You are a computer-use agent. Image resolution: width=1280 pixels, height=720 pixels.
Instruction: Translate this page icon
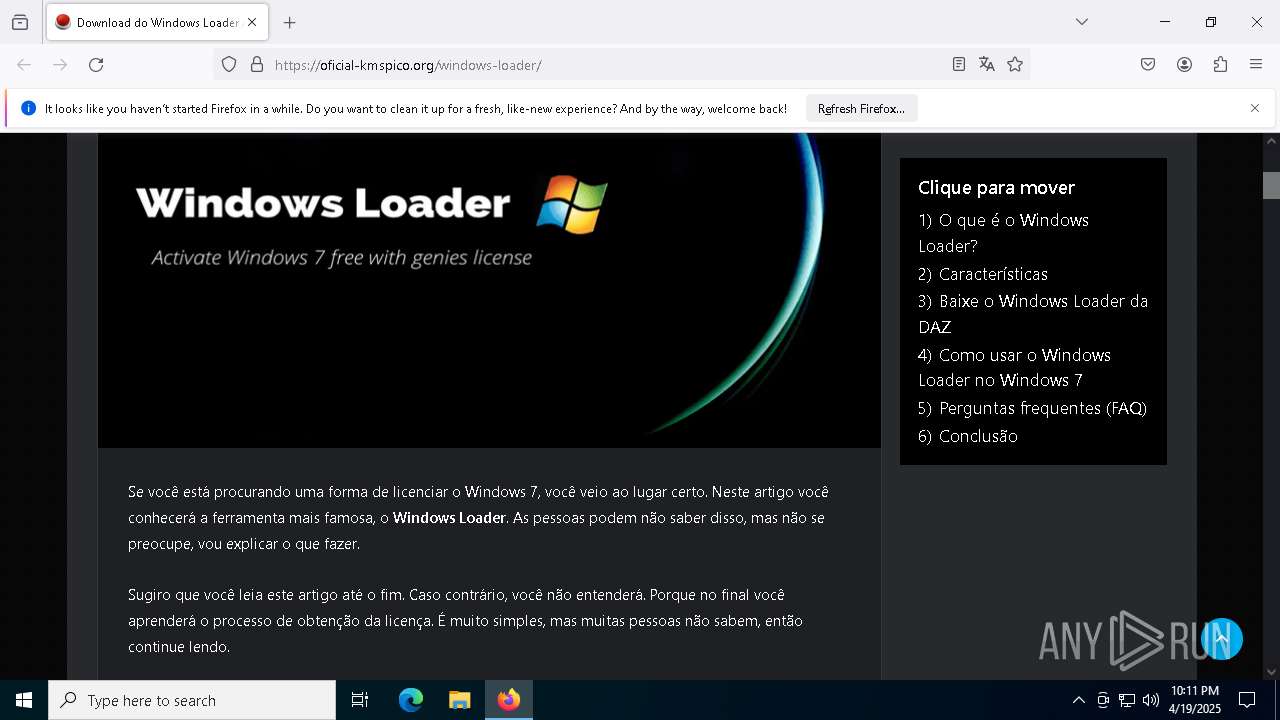coord(987,65)
